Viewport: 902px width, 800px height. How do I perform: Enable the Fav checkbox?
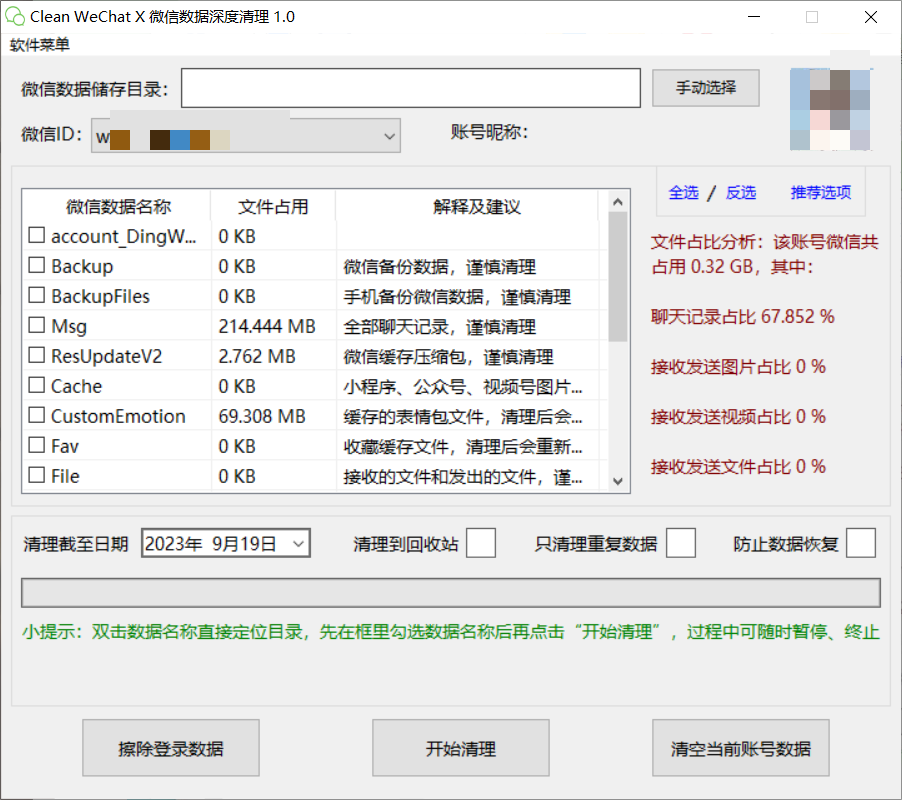pos(37,445)
